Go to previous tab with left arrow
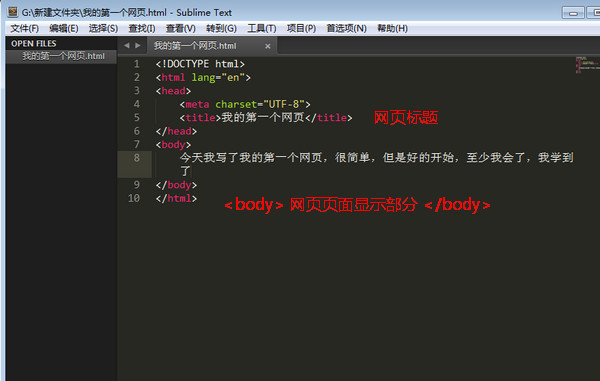This screenshot has width=600, height=381. (x=126, y=46)
